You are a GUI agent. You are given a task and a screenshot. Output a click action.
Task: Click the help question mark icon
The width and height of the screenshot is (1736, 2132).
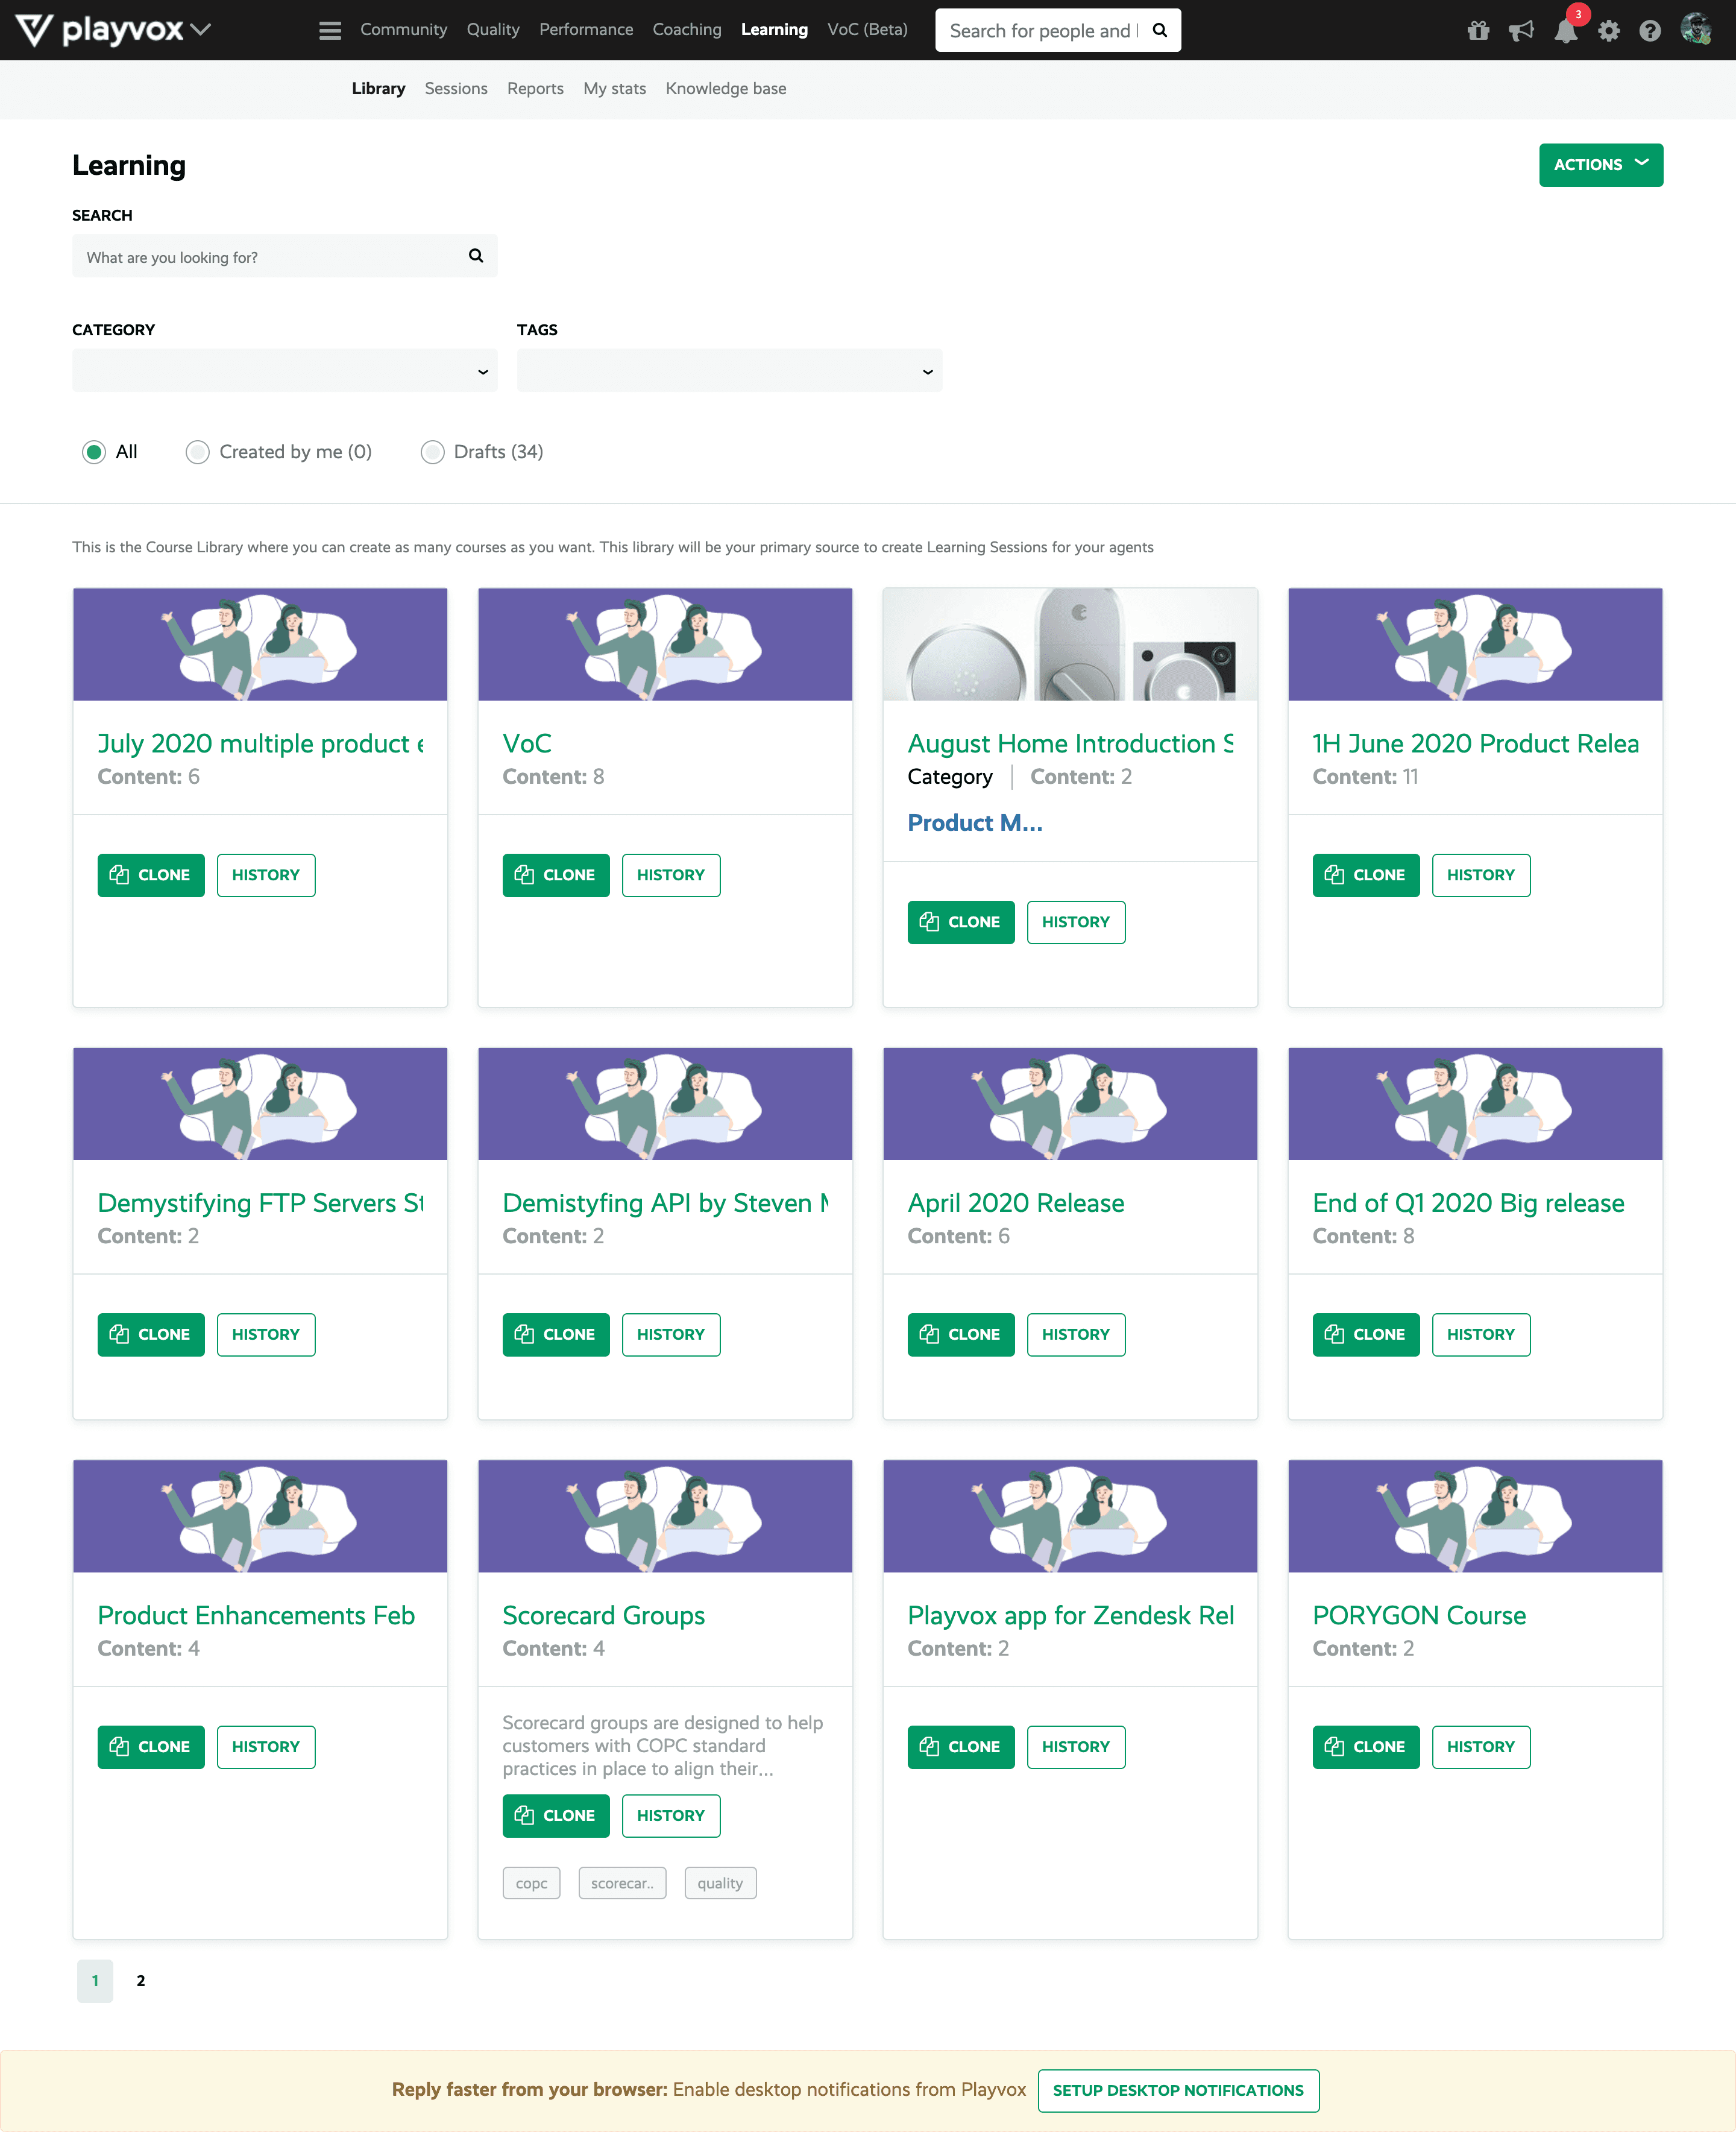[x=1650, y=30]
